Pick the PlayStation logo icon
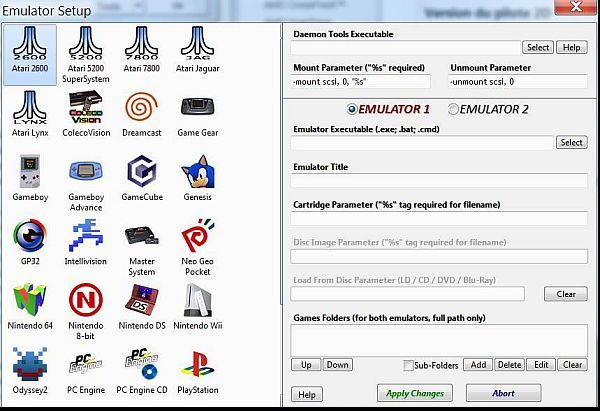The image size is (600, 411). click(x=197, y=364)
